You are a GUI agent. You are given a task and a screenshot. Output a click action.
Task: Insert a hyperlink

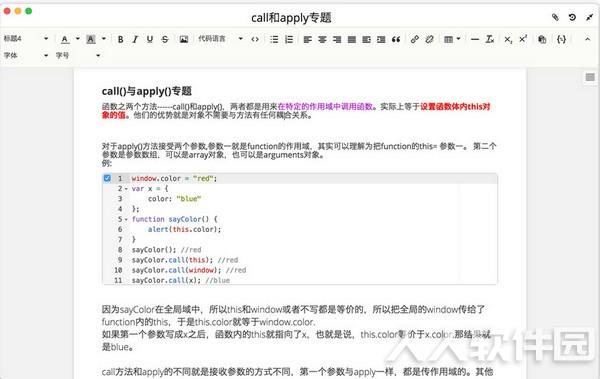[415, 39]
